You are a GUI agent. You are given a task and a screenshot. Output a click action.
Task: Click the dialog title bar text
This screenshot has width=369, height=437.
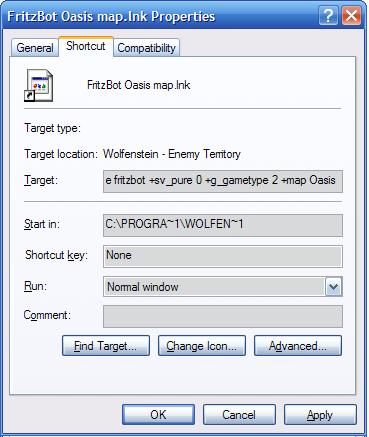point(111,16)
